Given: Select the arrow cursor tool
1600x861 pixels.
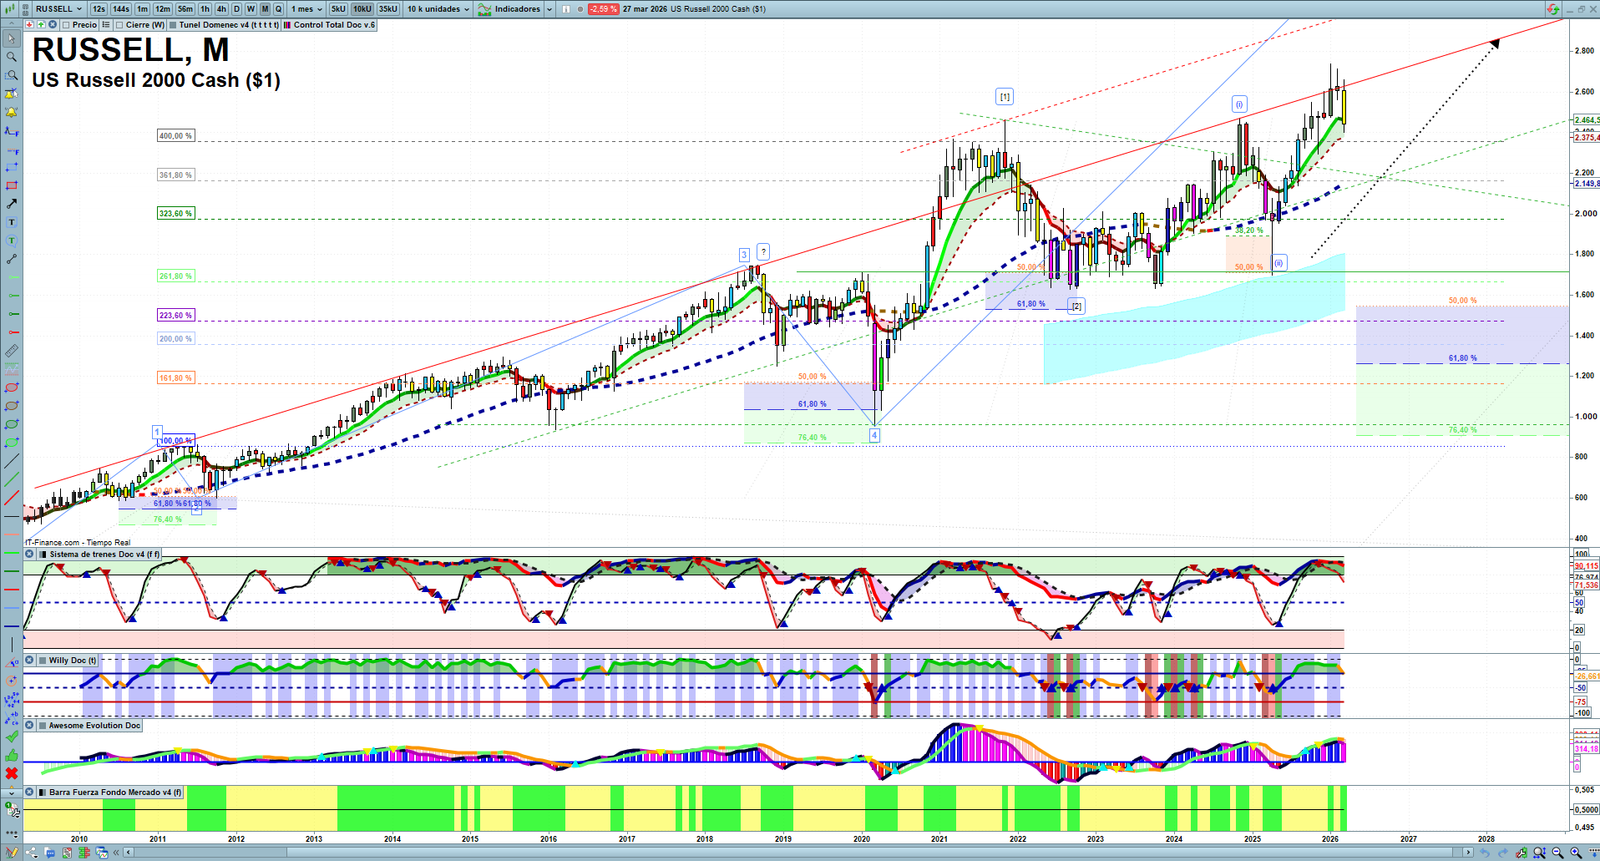Looking at the screenshot, I should click(x=11, y=39).
